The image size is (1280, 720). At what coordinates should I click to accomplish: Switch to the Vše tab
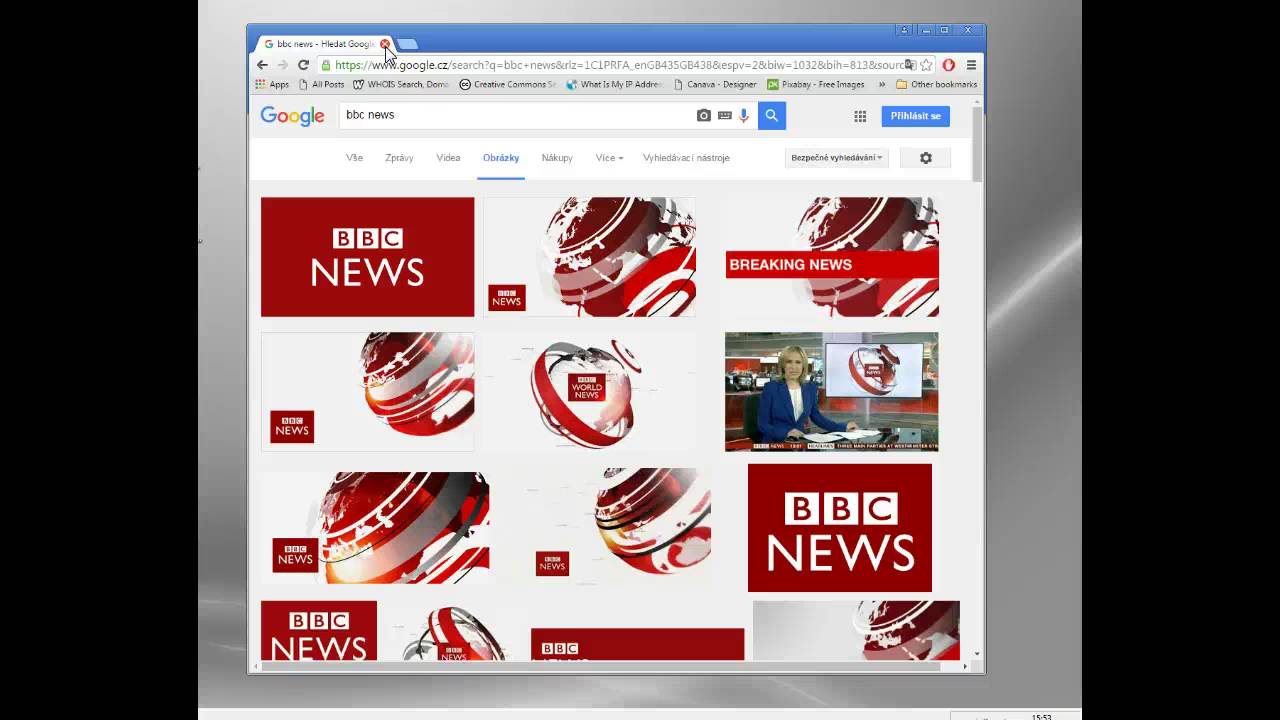click(x=354, y=158)
